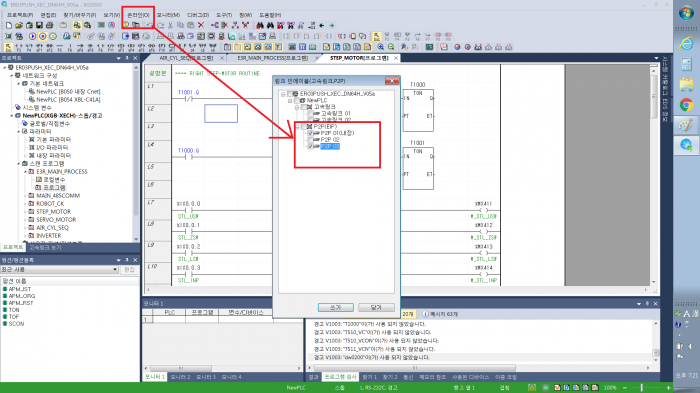Uncheck the P2P 01(내장) checkbox

[x=311, y=133]
